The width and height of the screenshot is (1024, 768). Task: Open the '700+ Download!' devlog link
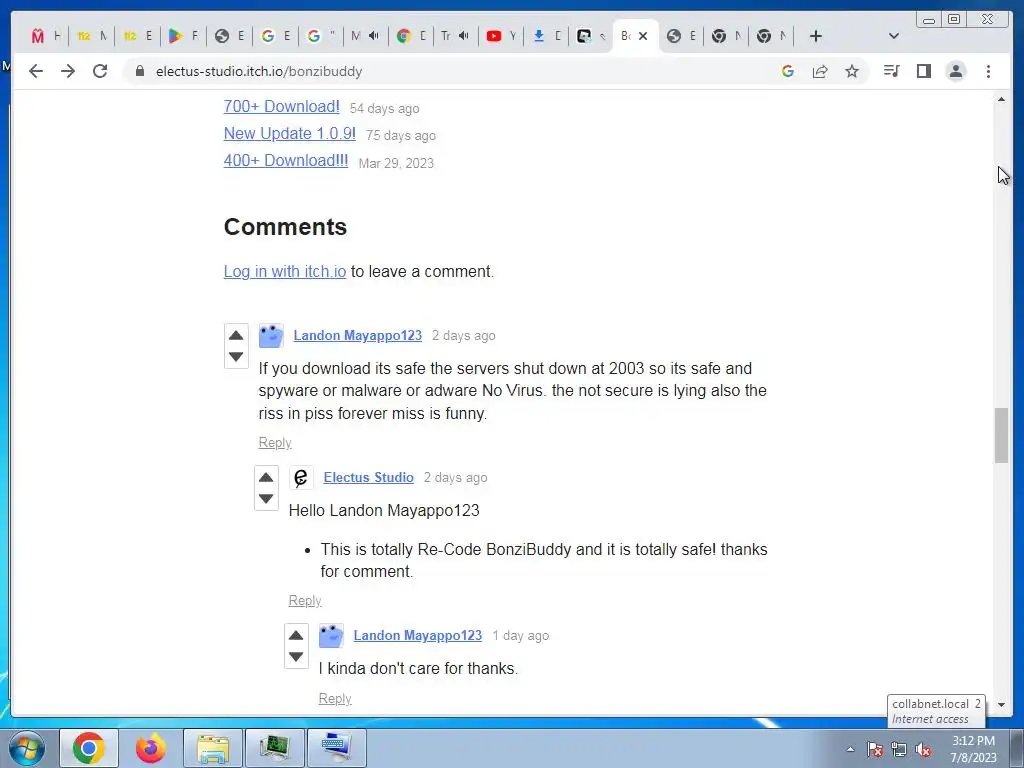[x=281, y=106]
